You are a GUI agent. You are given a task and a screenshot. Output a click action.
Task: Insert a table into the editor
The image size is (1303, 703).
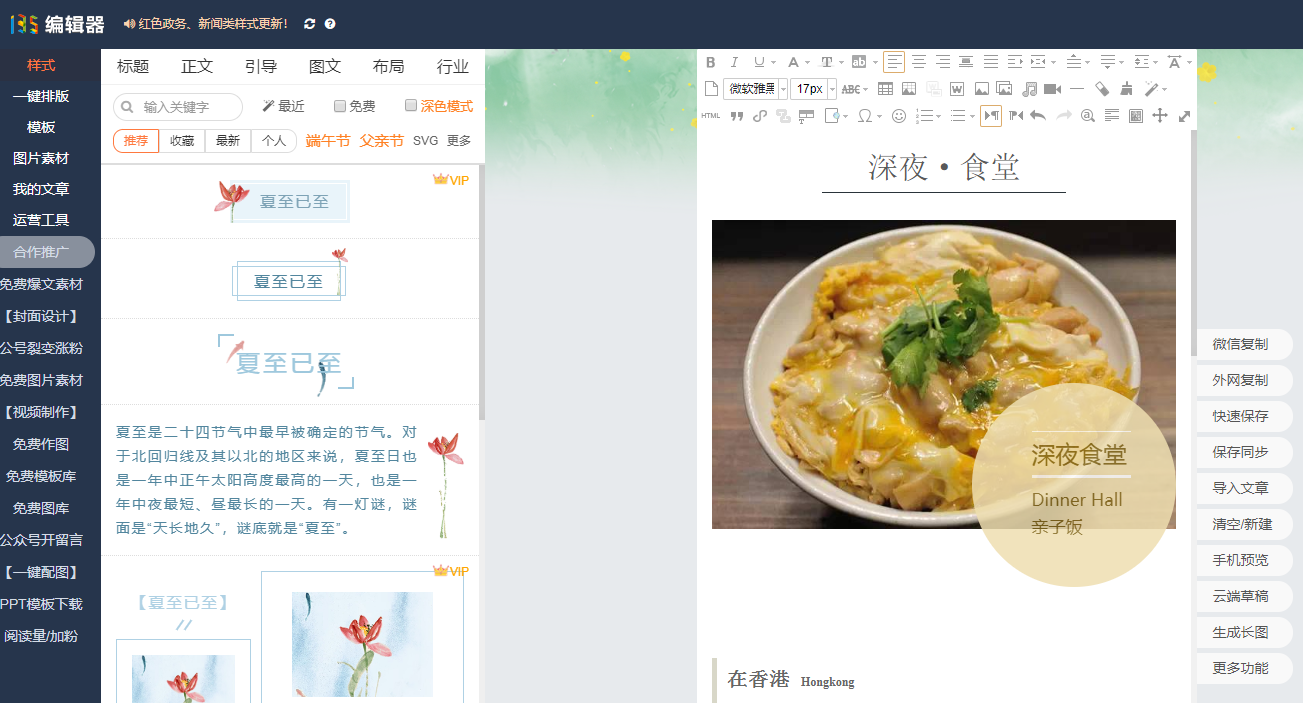pos(885,88)
